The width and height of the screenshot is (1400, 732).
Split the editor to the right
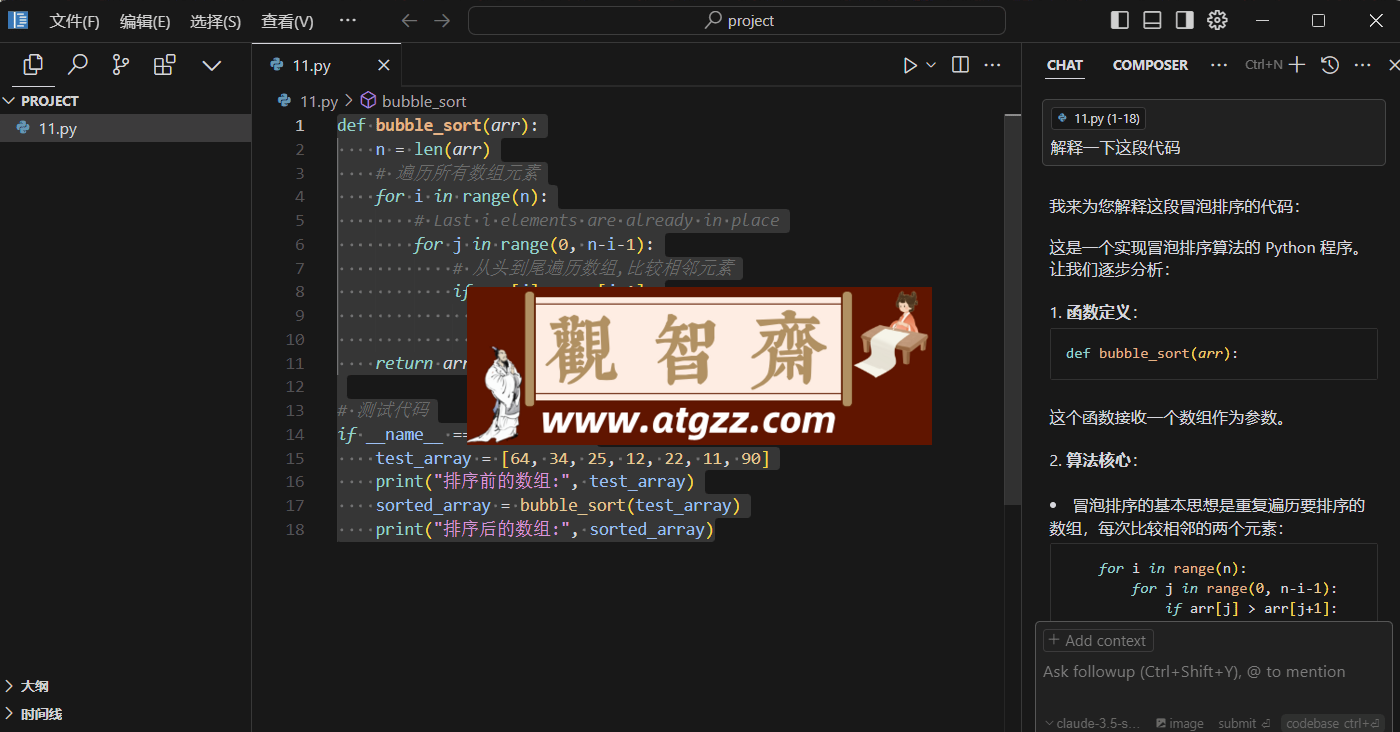tap(960, 65)
